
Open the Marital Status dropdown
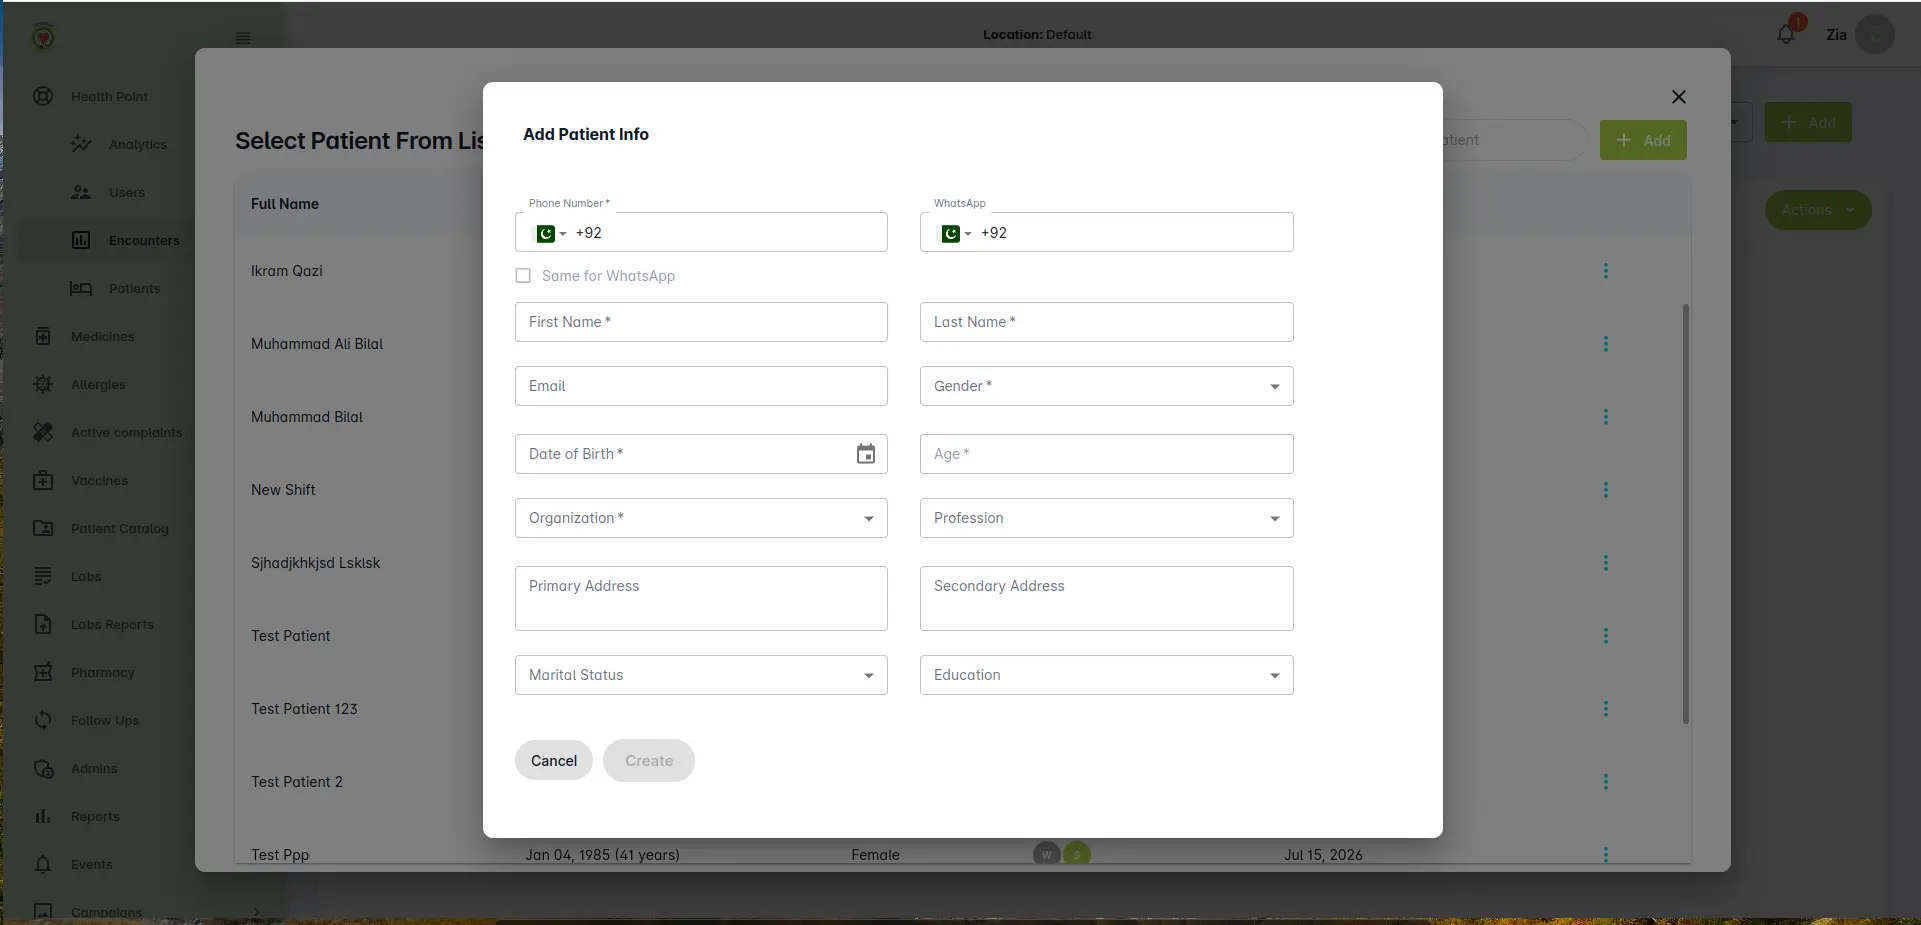701,675
